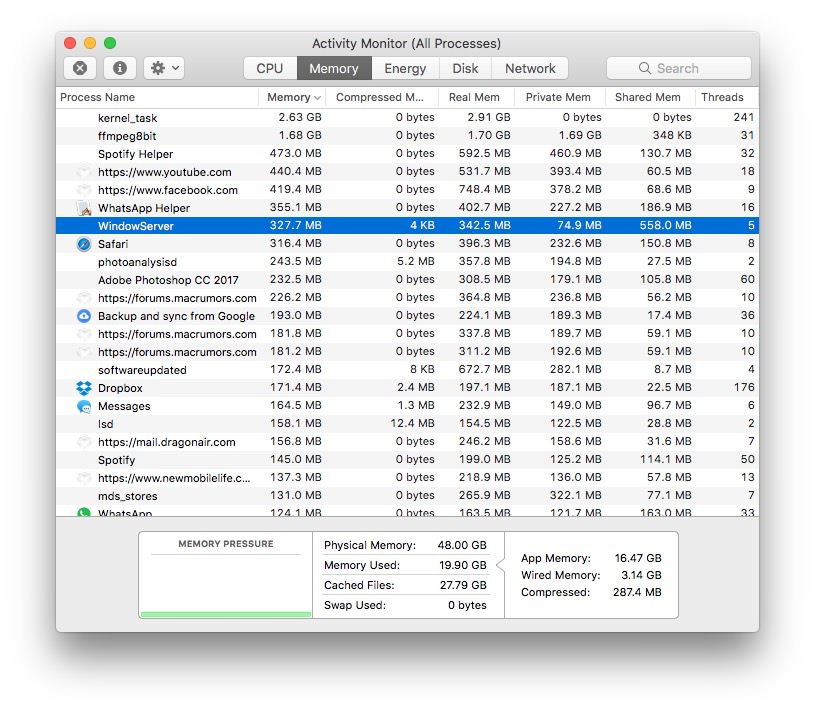Click the App Memory 16.47 GB value

point(638,558)
